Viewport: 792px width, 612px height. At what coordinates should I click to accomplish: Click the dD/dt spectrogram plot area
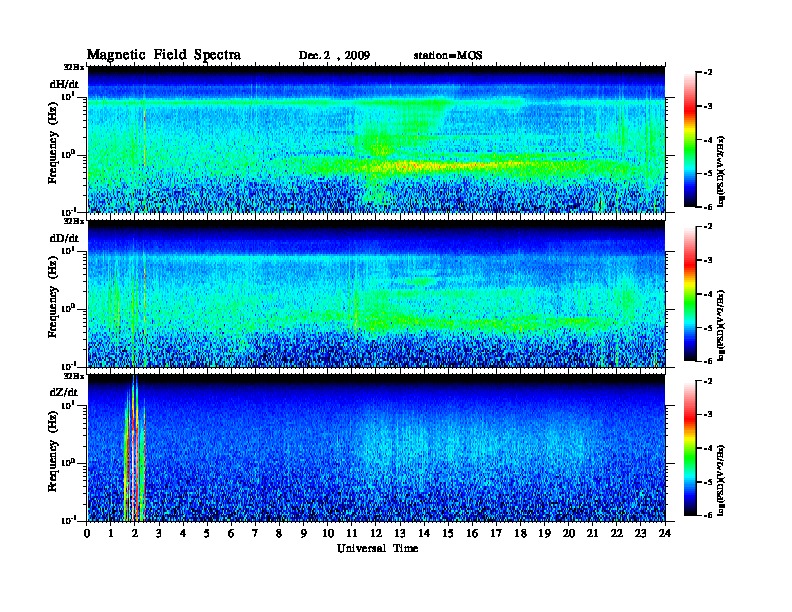[376, 293]
